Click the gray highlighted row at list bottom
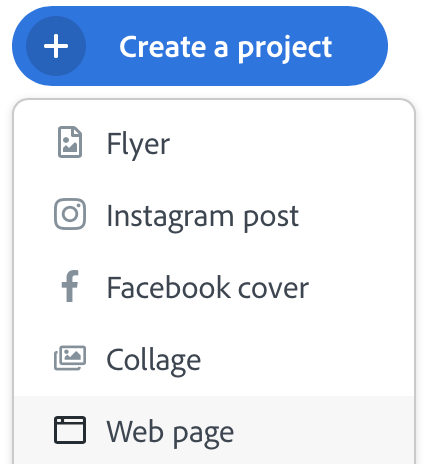Viewport: 432px width, 464px height. 214,430
